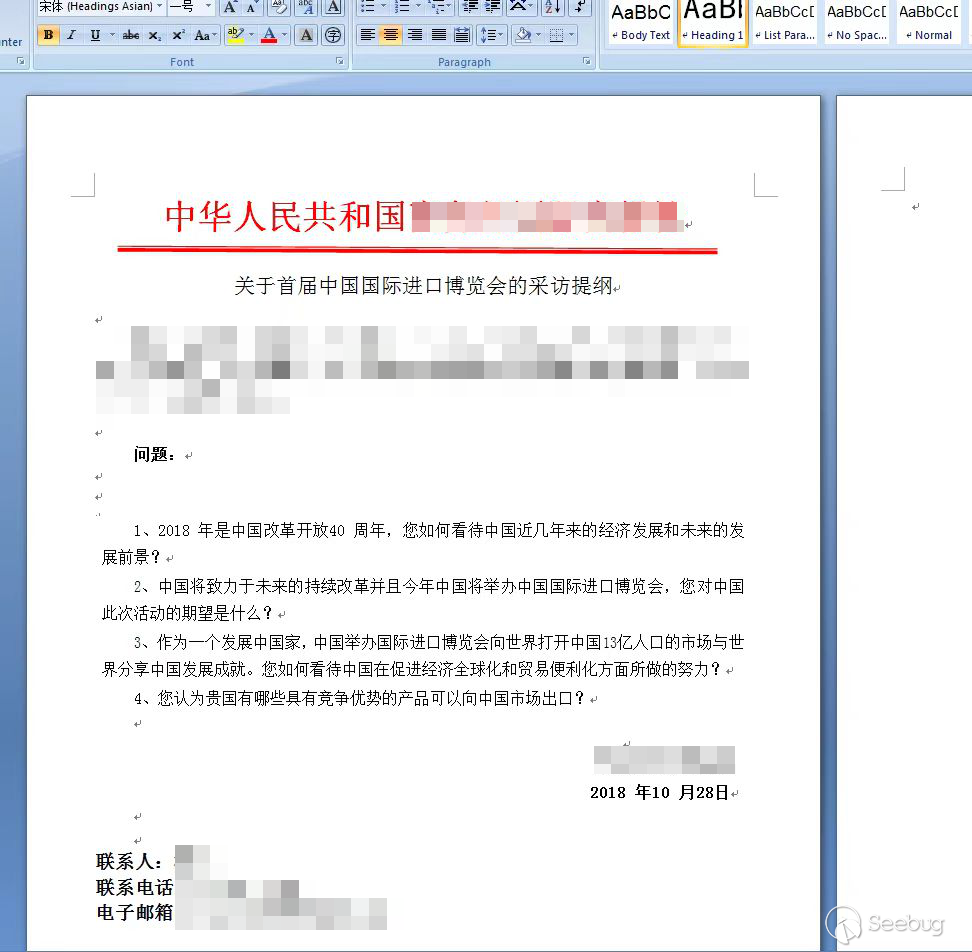The width and height of the screenshot is (972, 952).
Task: Toggle Underline formatting
Action: click(x=95, y=35)
